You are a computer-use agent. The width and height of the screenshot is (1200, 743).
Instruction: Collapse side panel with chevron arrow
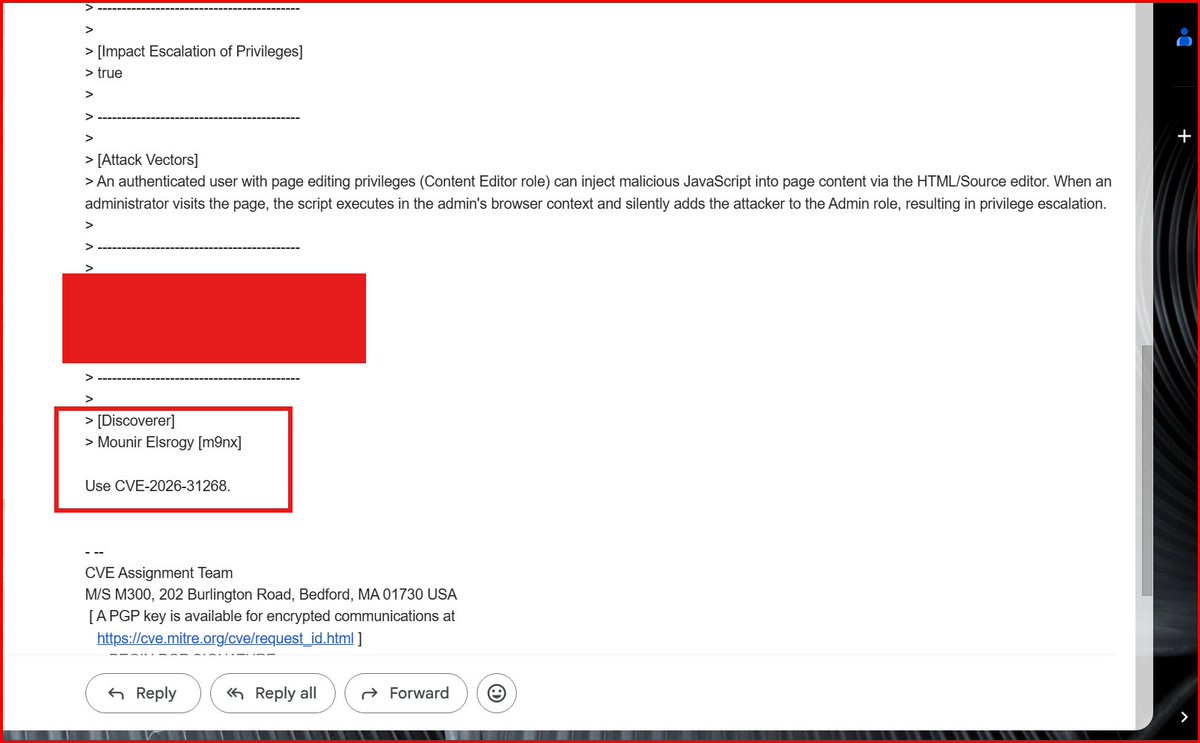click(1184, 717)
